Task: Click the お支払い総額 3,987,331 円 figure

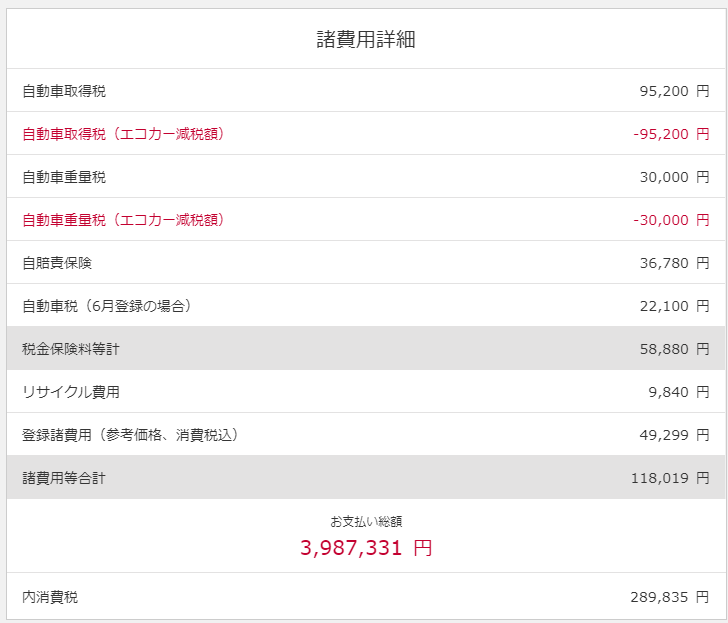Action: pos(366,548)
